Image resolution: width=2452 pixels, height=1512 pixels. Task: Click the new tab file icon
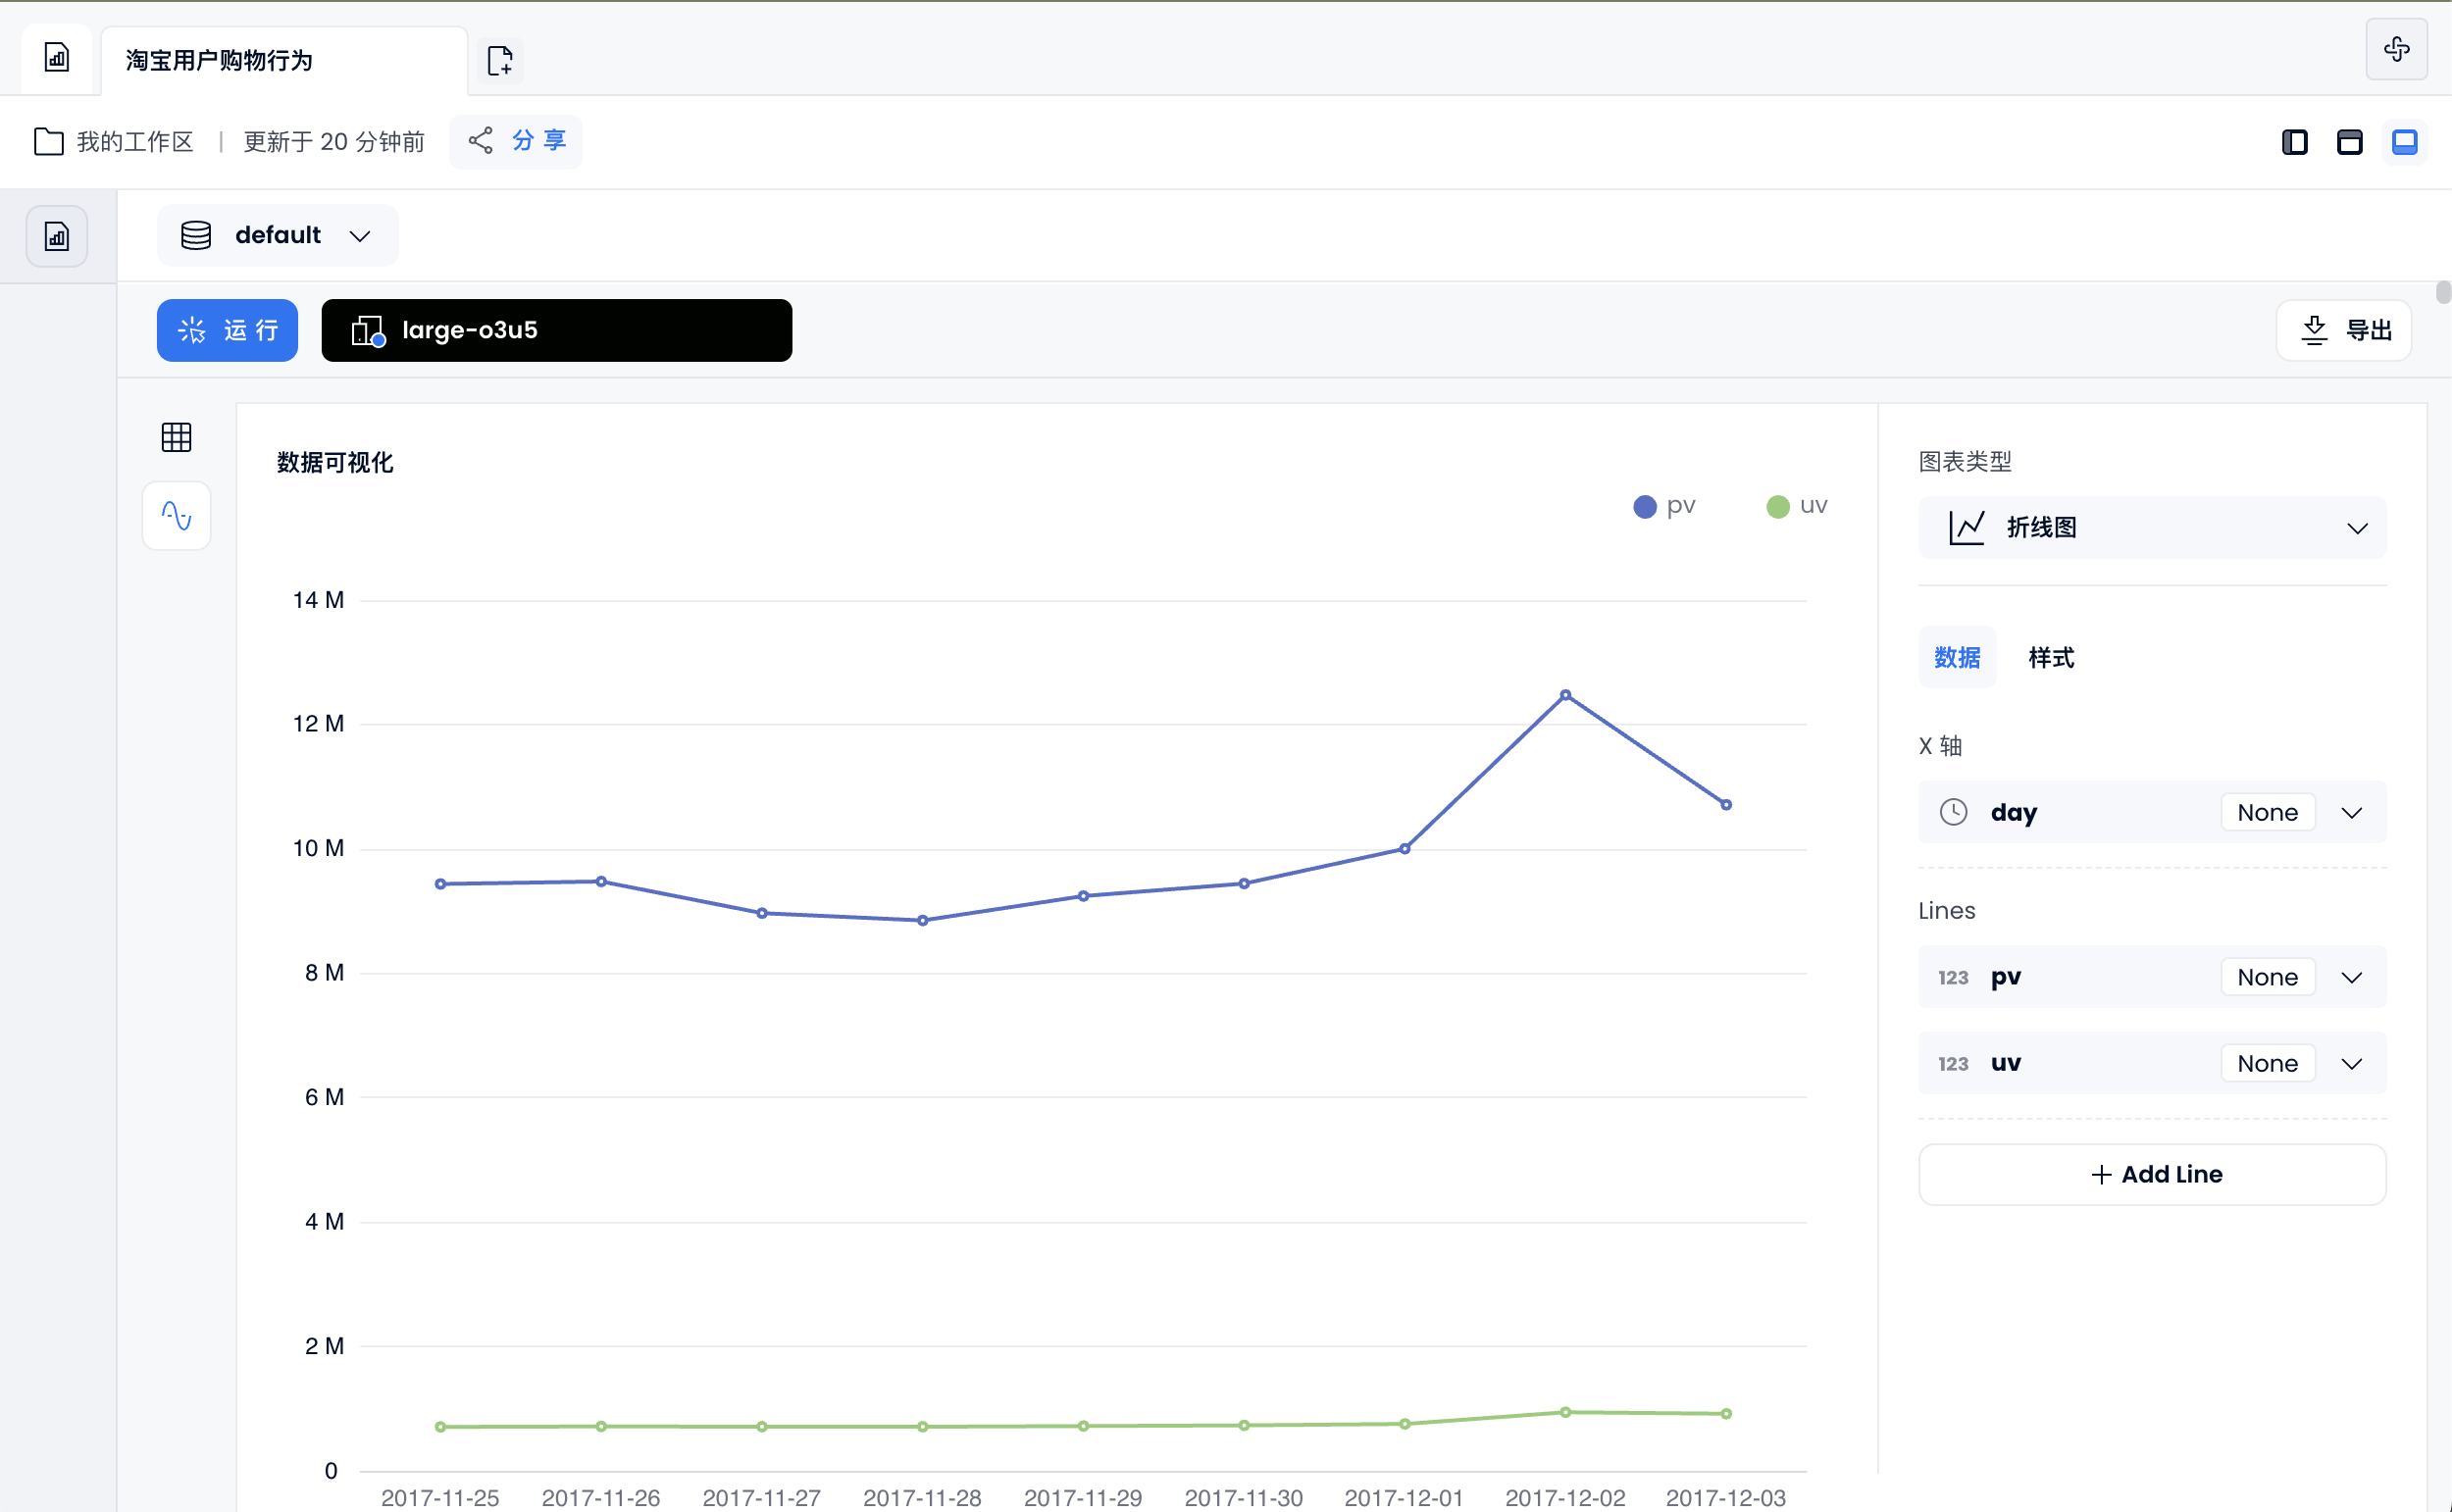(499, 61)
